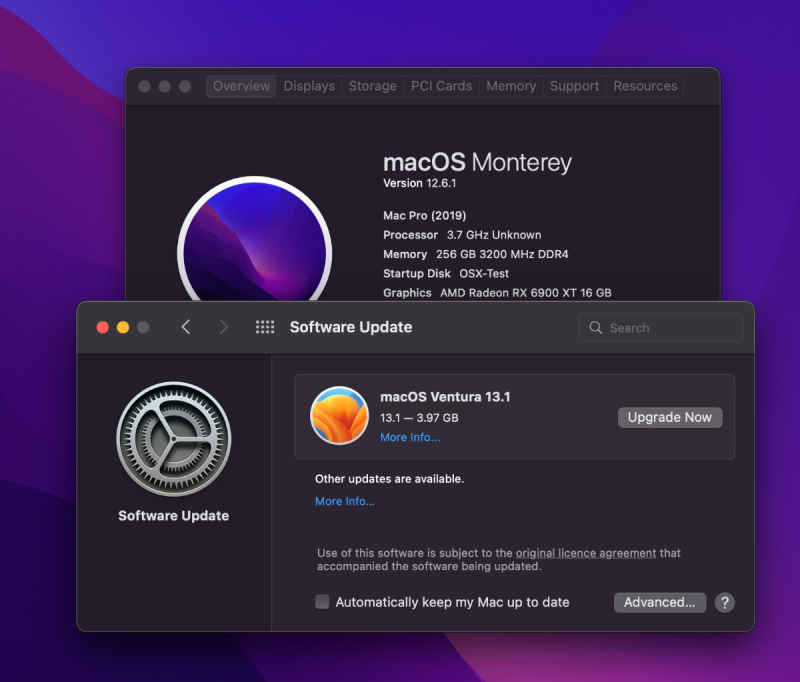Close the Software Update window

(103, 327)
